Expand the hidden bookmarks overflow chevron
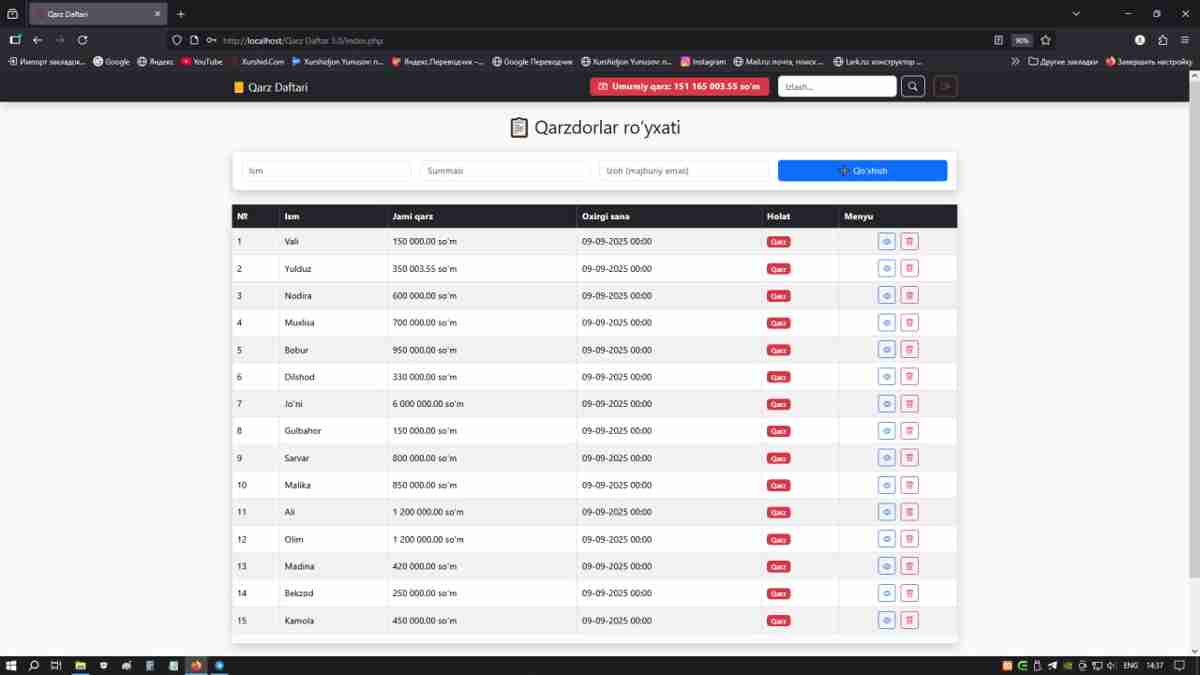Screen dimensions: 1200x675 1016,62
